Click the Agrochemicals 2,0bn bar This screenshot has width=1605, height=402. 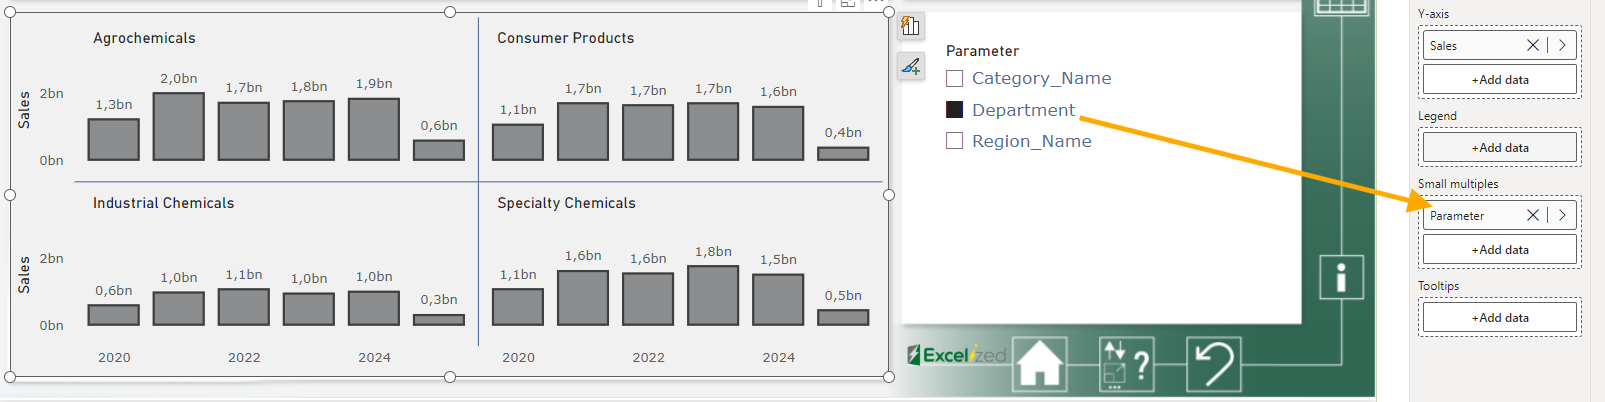[x=179, y=127]
